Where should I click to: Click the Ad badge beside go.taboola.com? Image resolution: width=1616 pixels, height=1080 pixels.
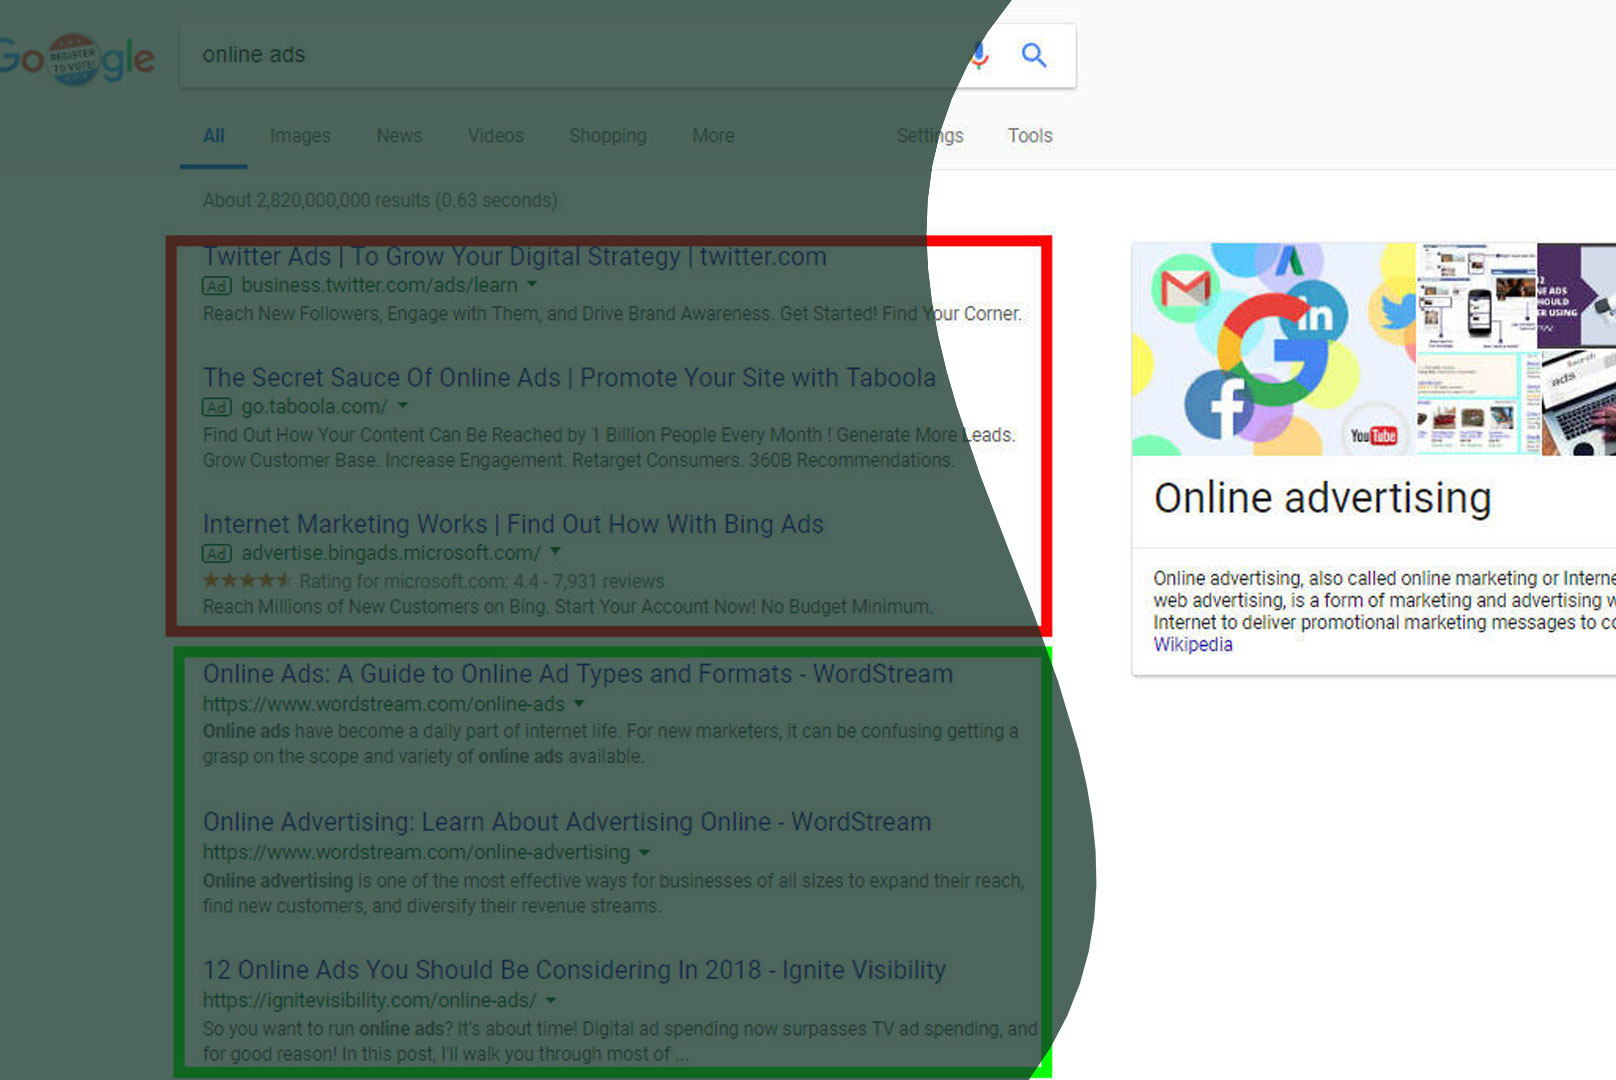click(217, 407)
